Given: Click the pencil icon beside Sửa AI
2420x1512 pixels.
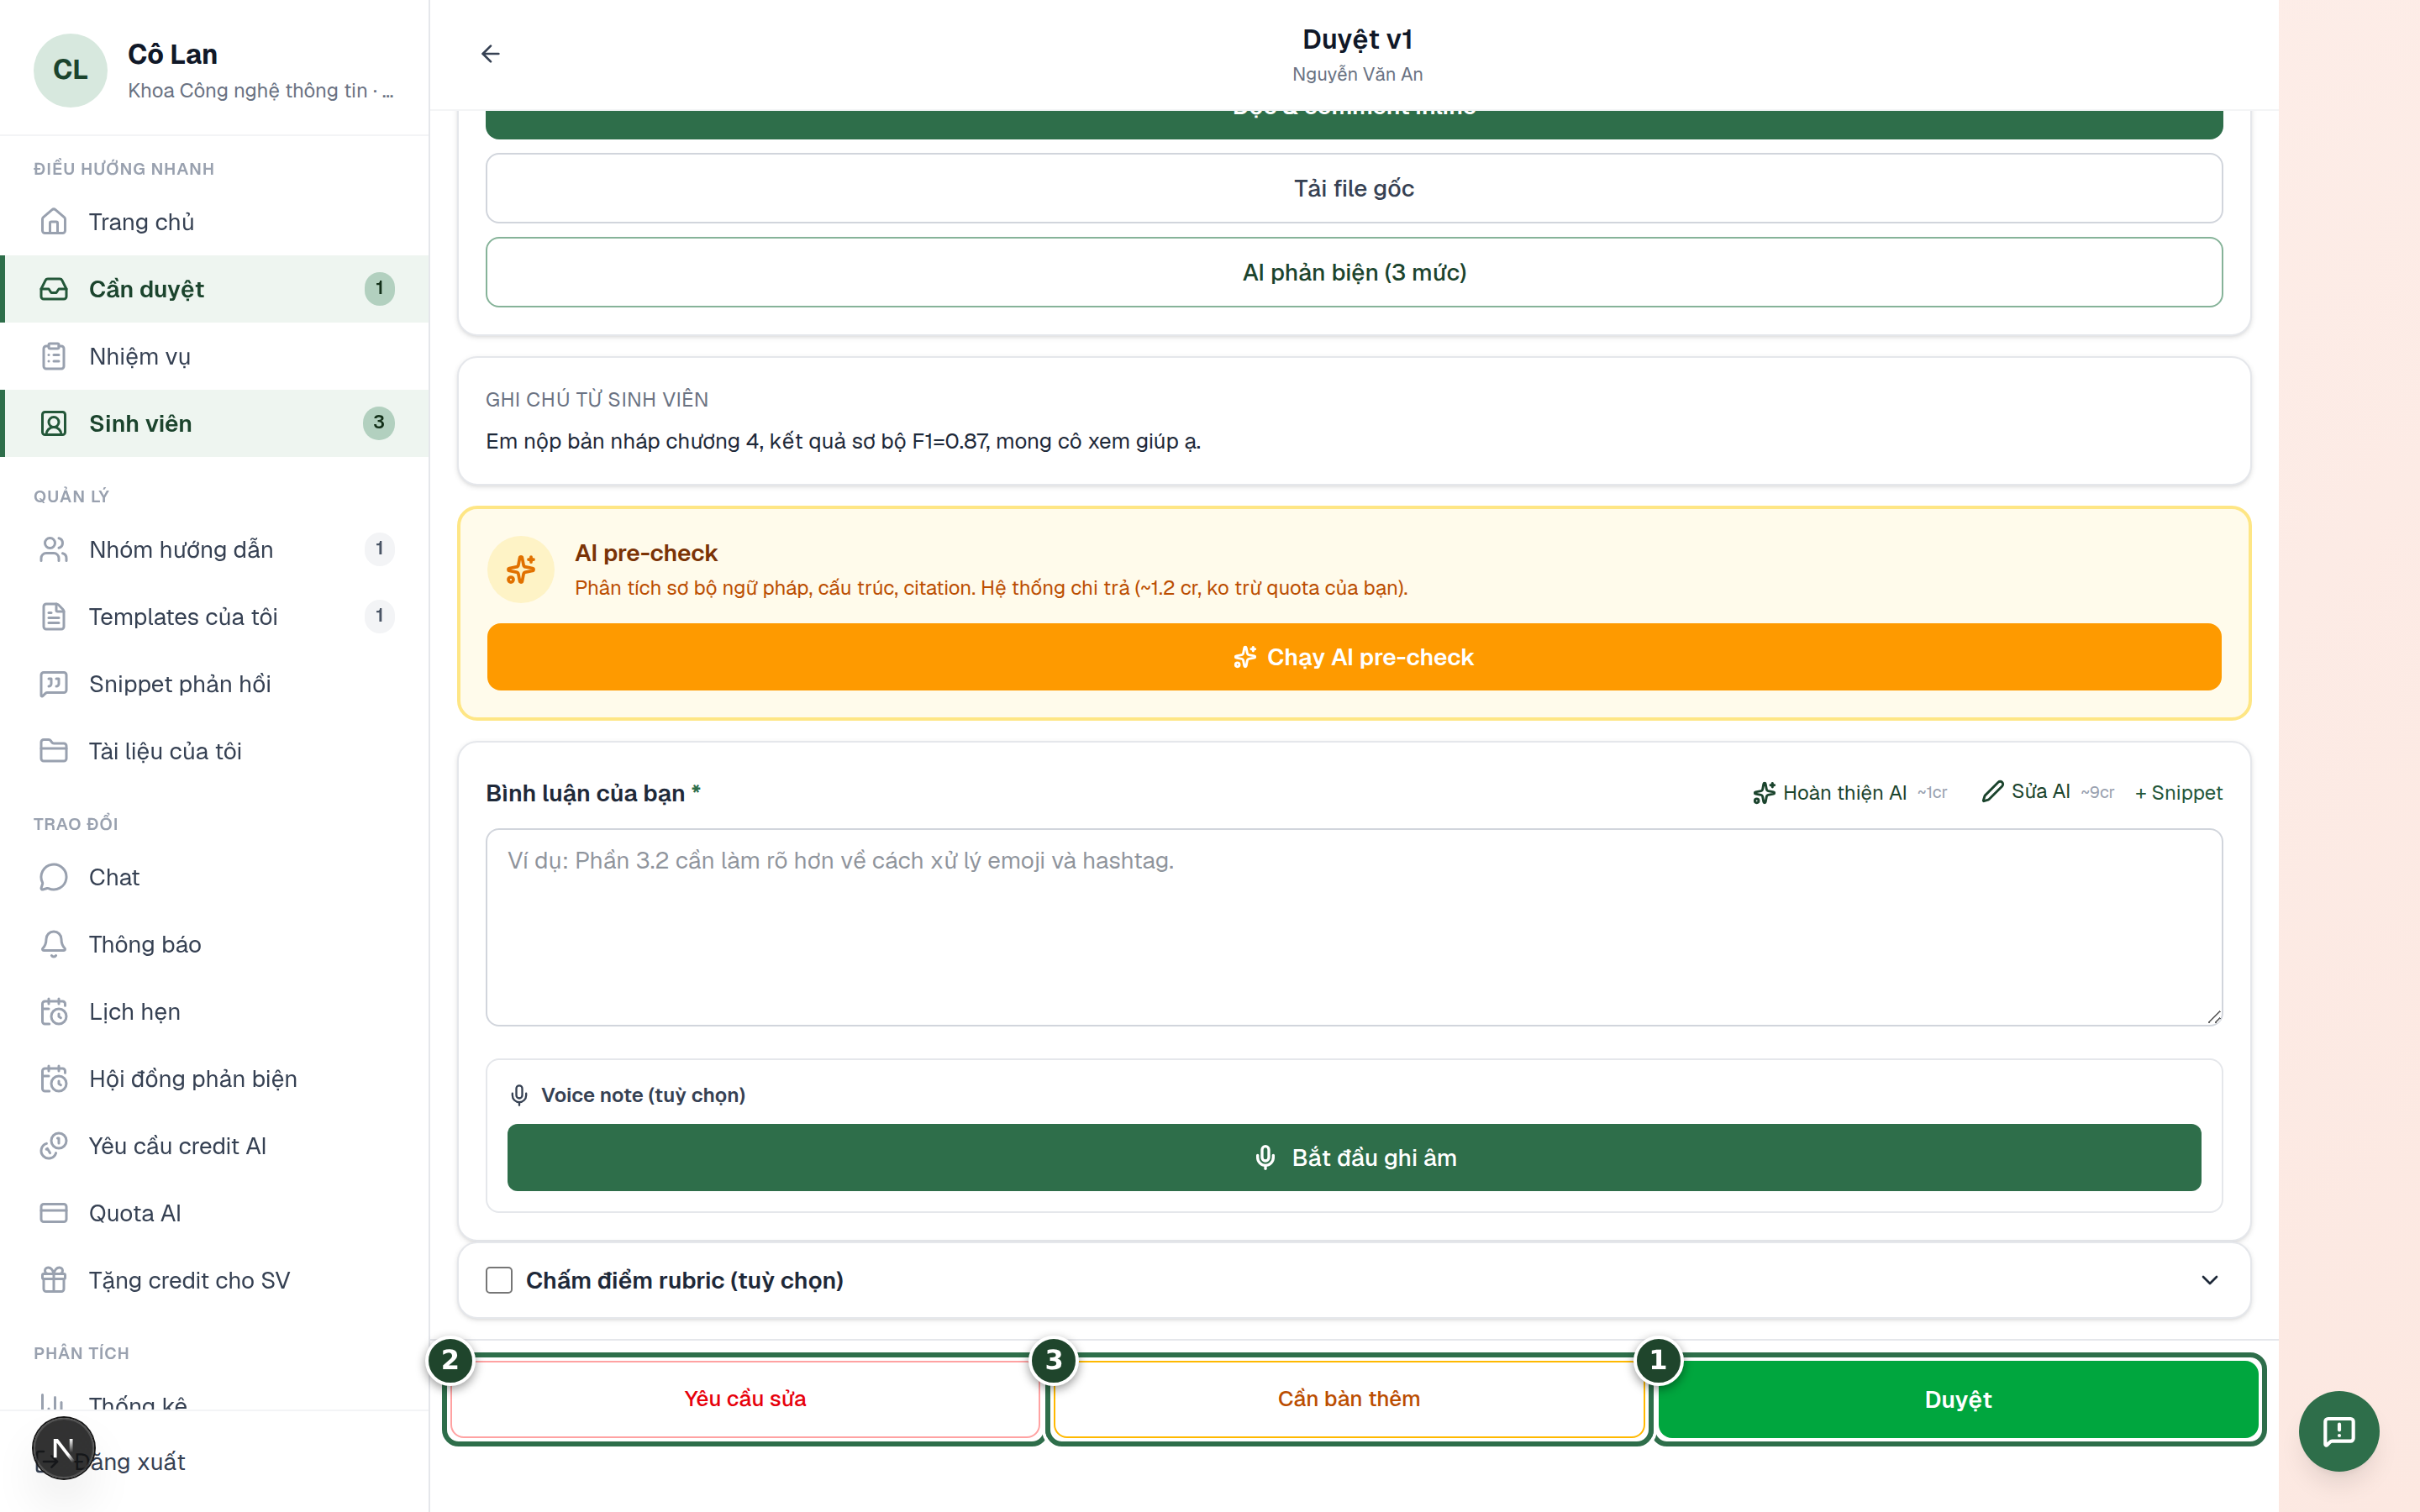Looking at the screenshot, I should pyautogui.click(x=1992, y=791).
